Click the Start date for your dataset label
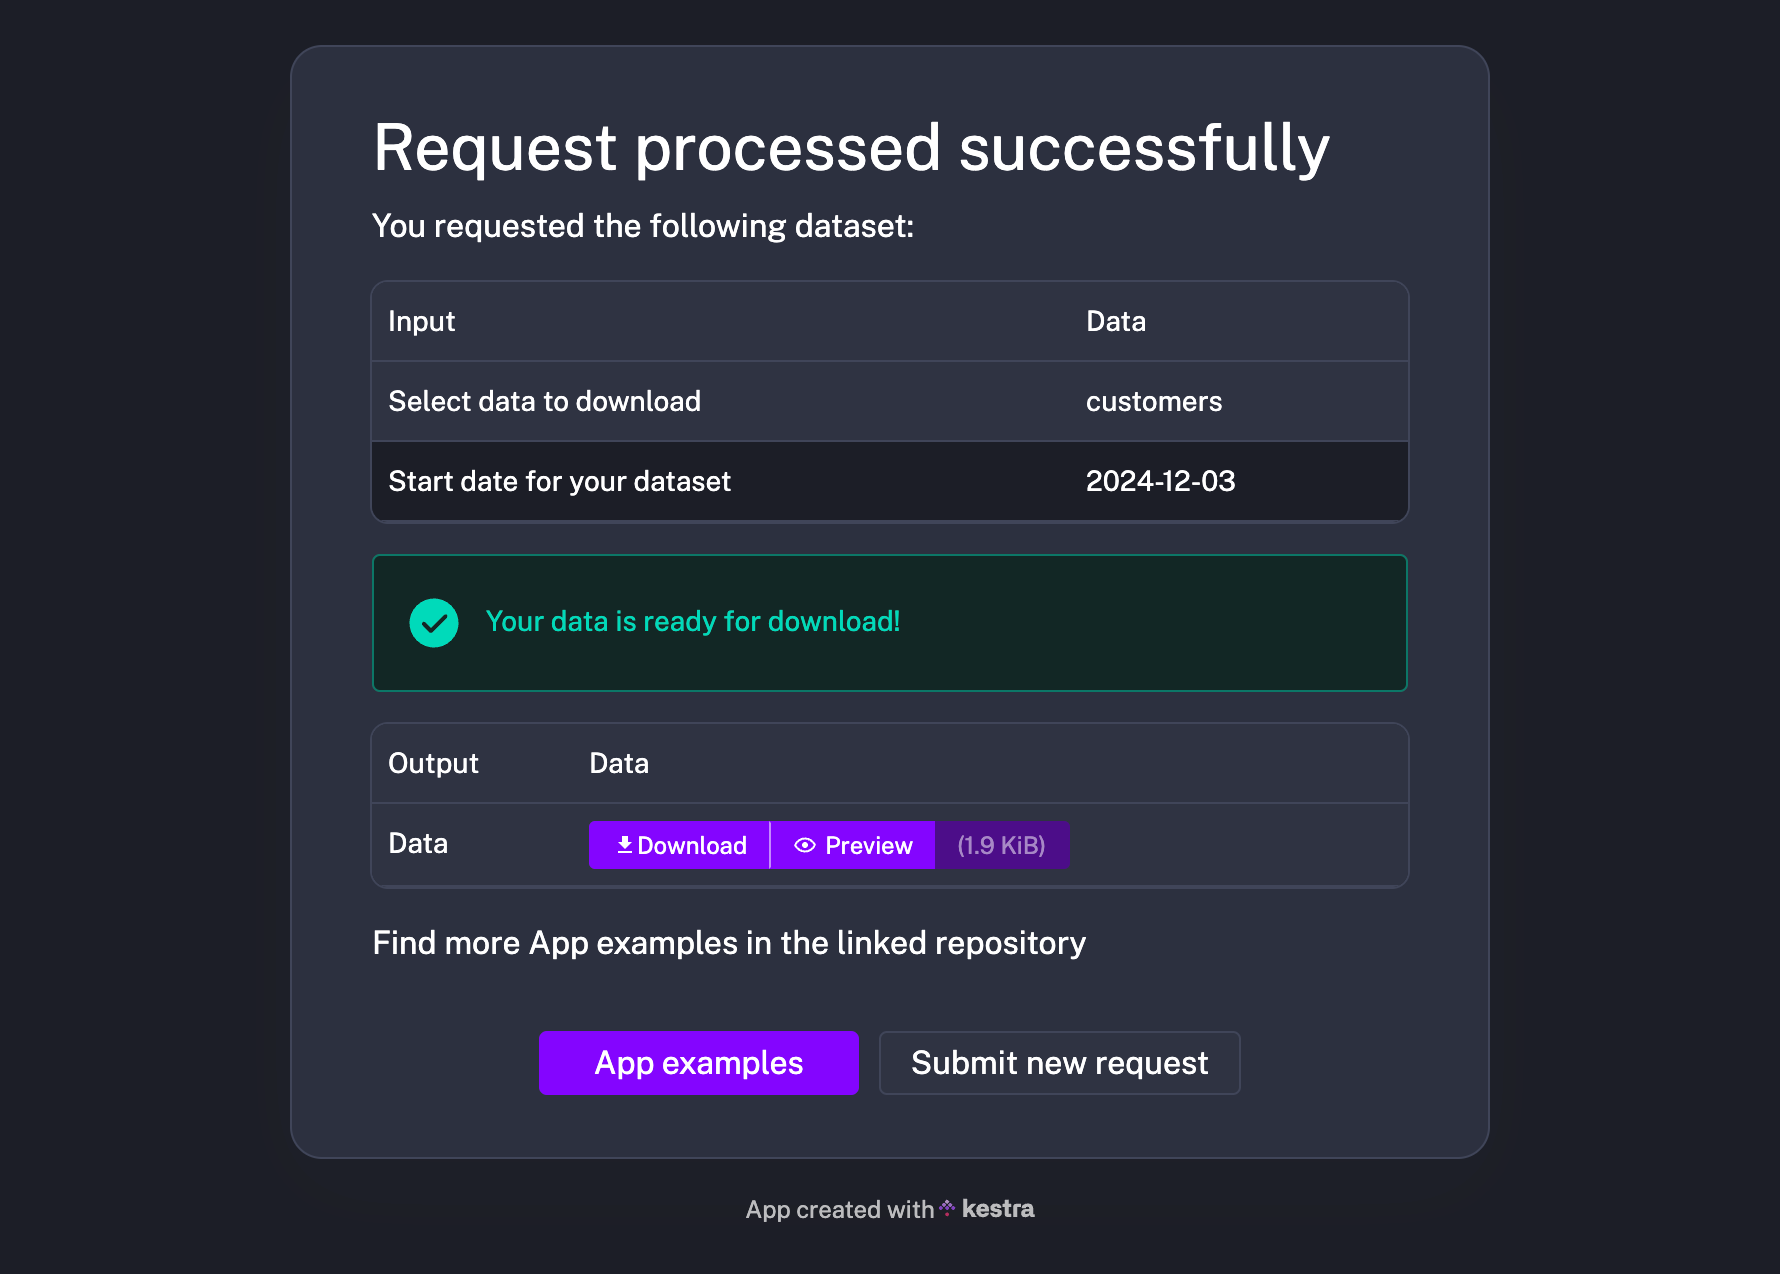The width and height of the screenshot is (1780, 1274). 559,481
